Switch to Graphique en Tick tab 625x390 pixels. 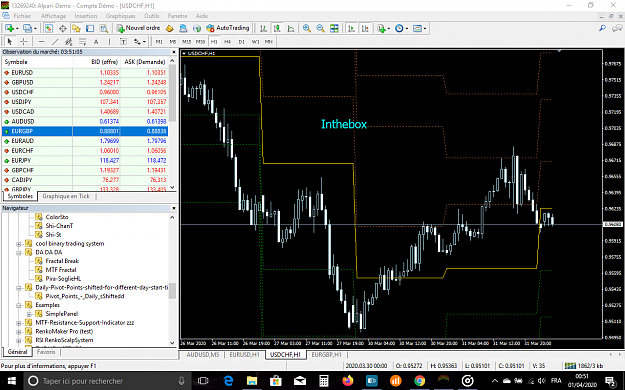point(66,196)
